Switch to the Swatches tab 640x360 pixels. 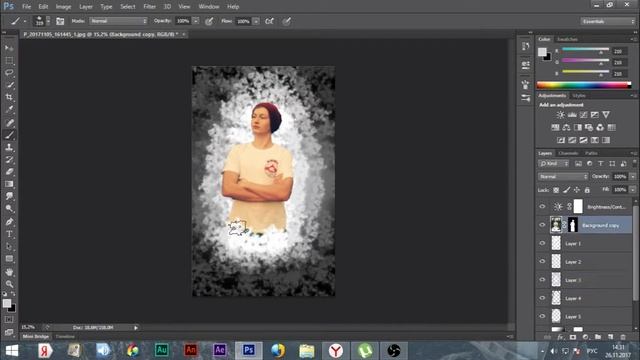click(x=567, y=39)
